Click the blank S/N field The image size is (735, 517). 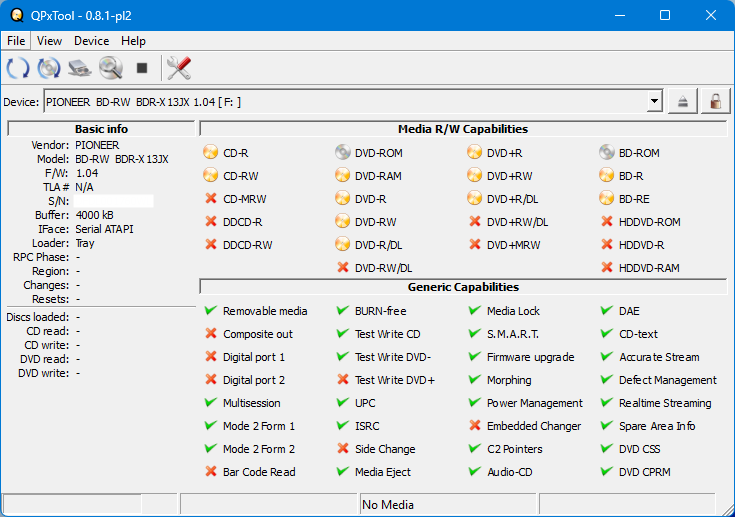(113, 201)
